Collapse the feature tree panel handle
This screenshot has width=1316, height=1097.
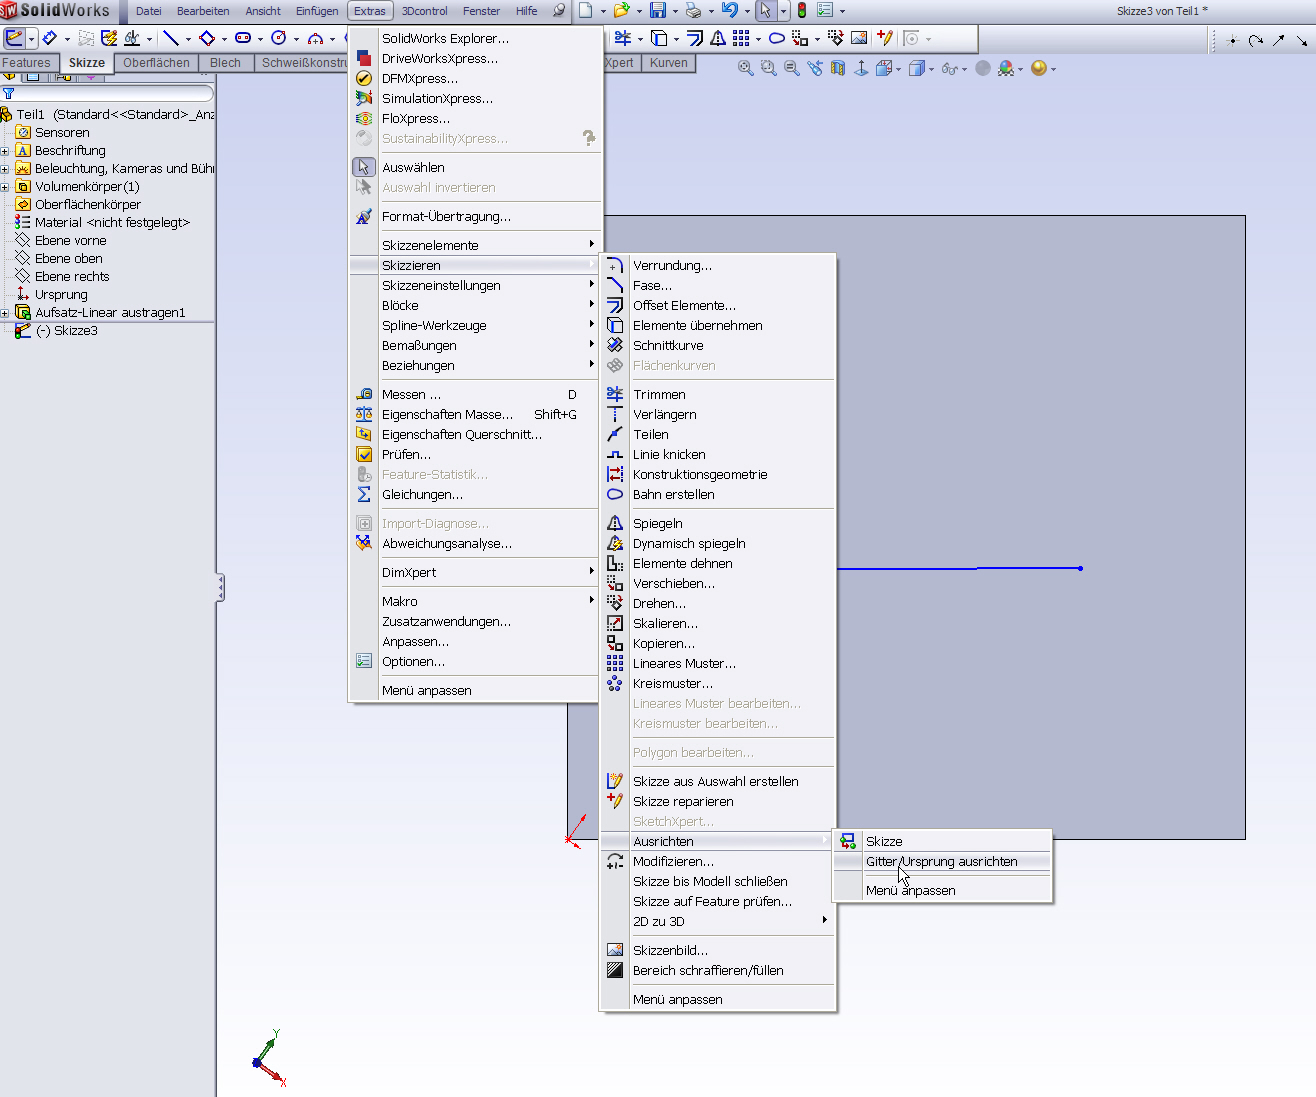click(220, 587)
